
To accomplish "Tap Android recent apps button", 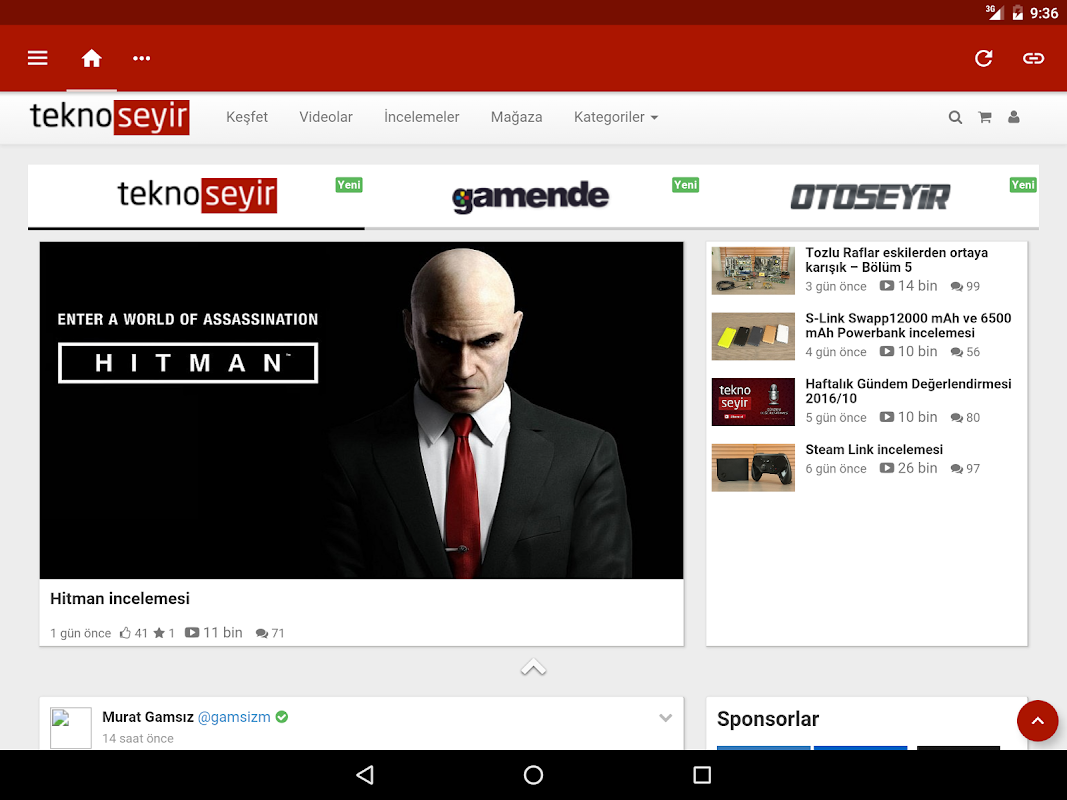I will (702, 775).
